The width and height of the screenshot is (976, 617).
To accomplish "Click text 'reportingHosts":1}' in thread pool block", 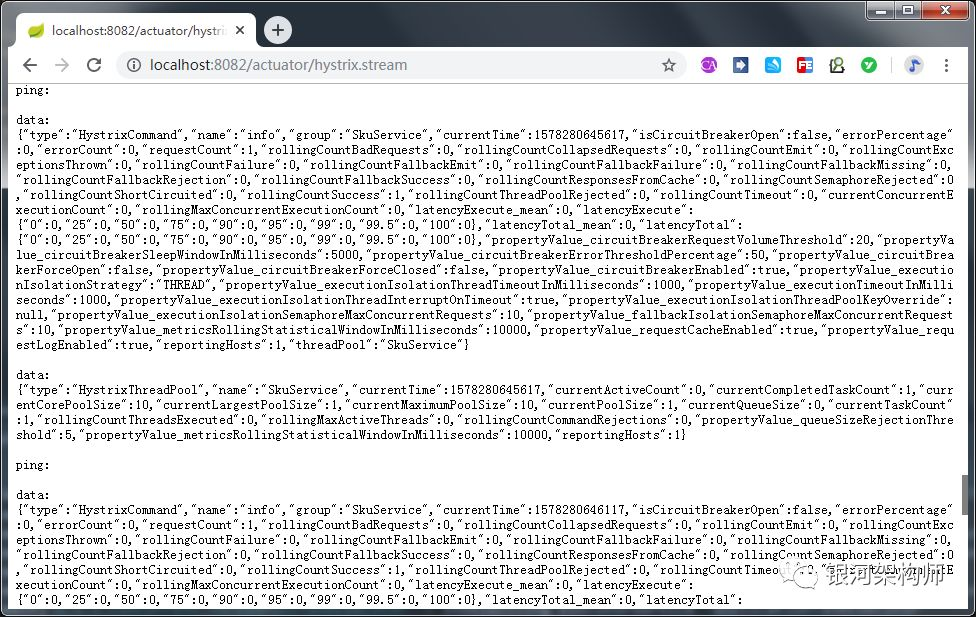I will [623, 435].
